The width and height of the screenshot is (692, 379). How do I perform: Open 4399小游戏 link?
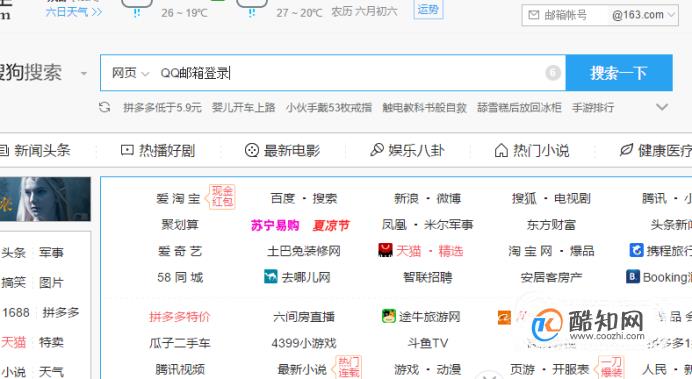point(304,343)
